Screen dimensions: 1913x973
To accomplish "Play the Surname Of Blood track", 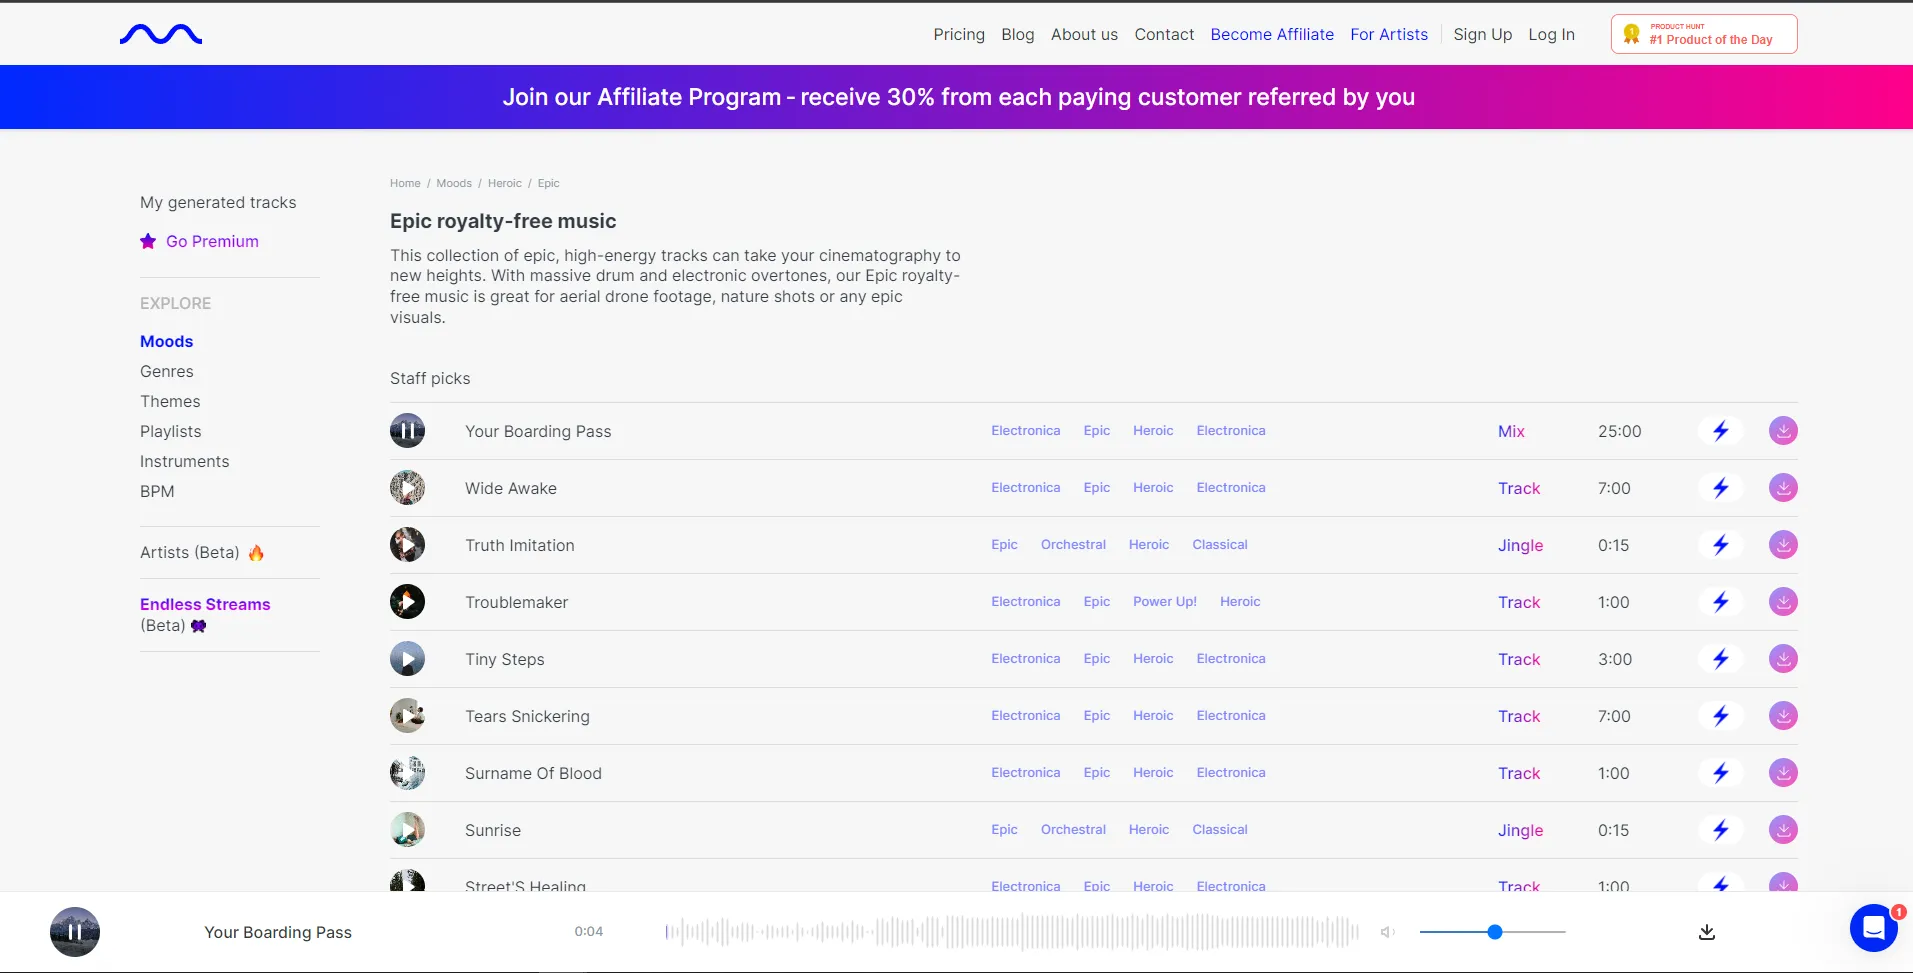I will click(x=407, y=773).
